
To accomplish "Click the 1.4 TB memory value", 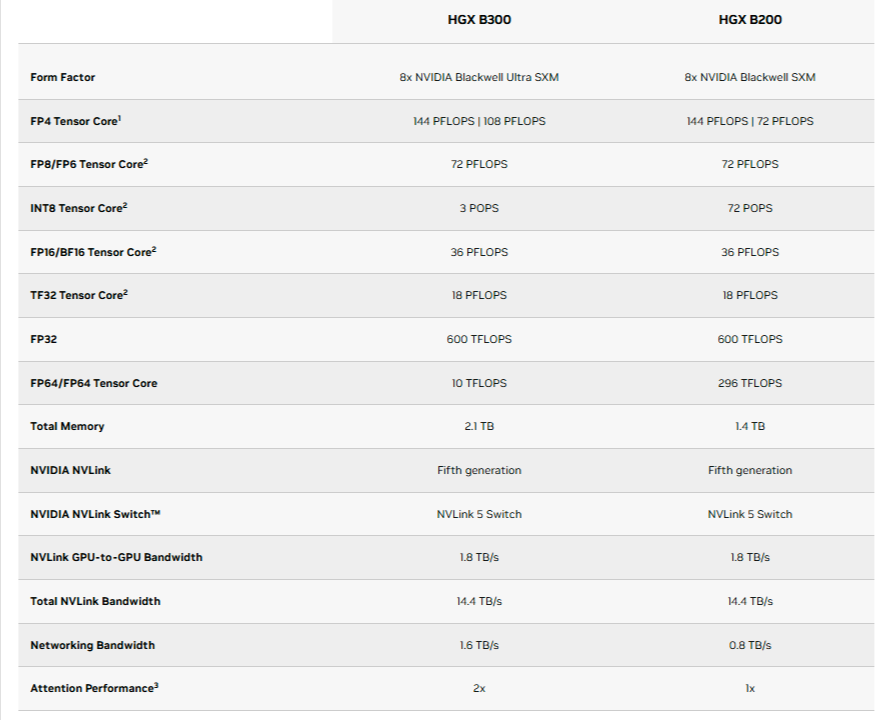I will [748, 426].
